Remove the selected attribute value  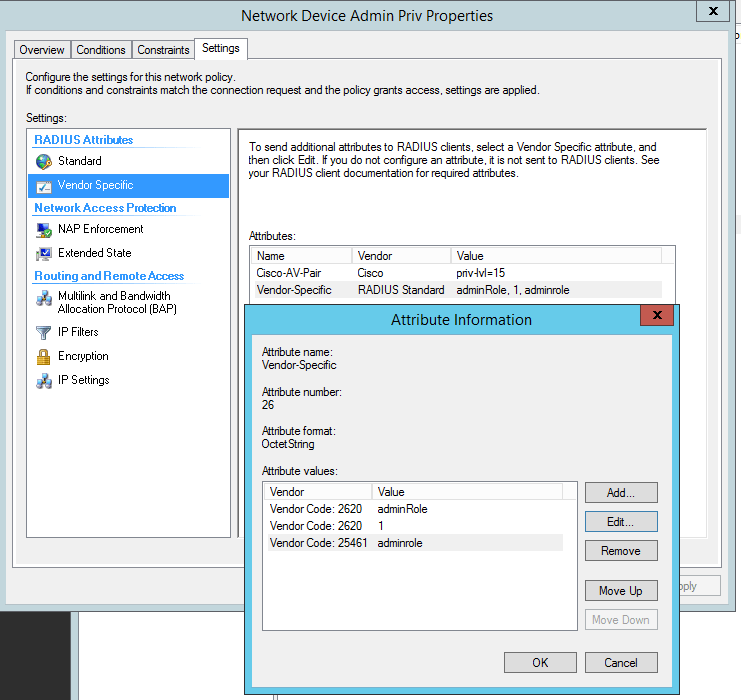click(x=620, y=551)
